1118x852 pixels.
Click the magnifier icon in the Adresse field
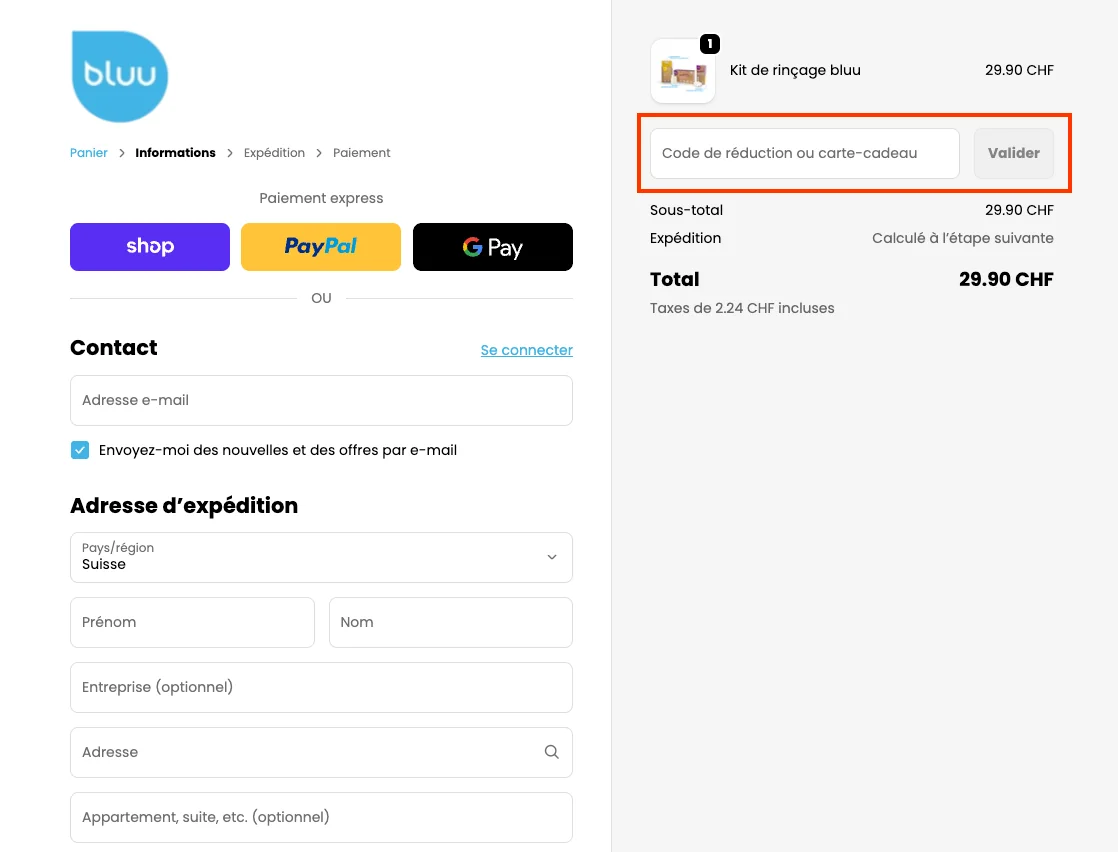pos(551,751)
